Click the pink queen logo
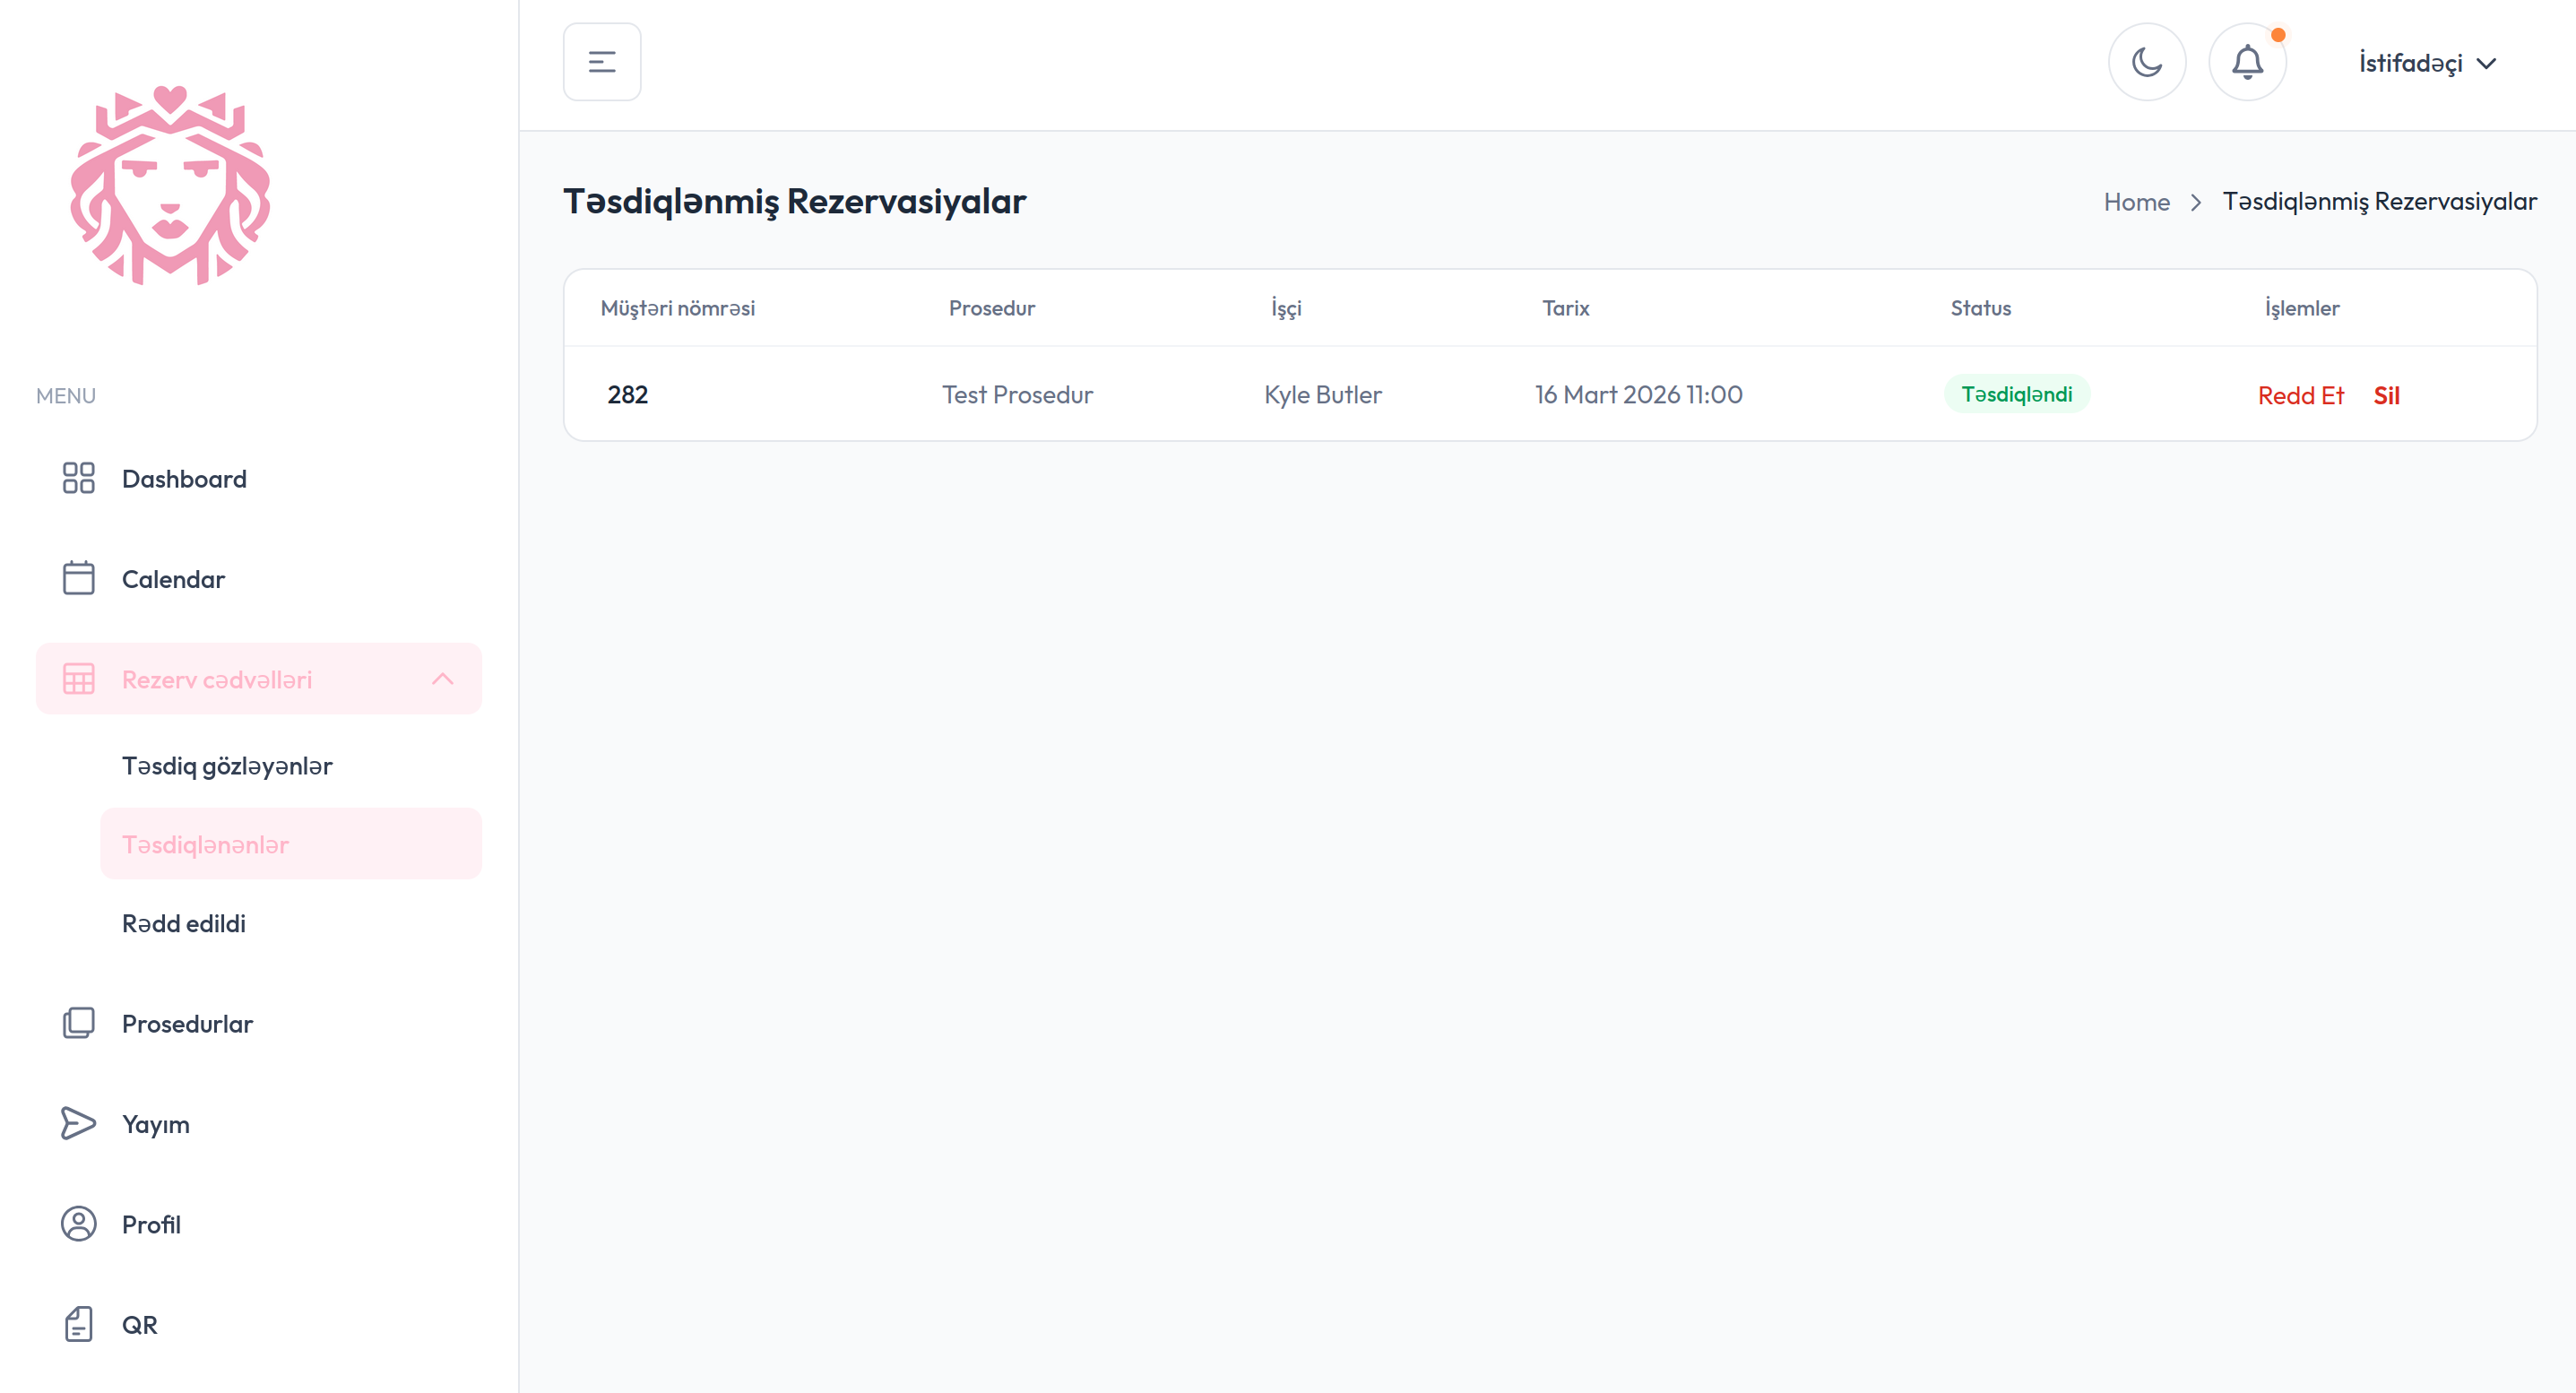Viewport: 2576px width, 1393px height. coord(170,186)
